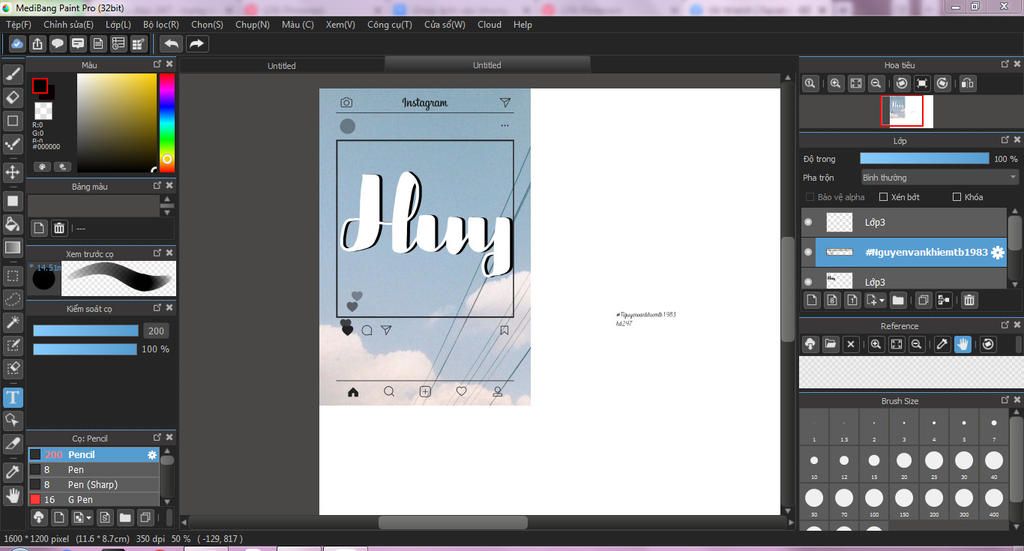Open add-brush dropdown in brush panel
Image resolution: width=1024 pixels, height=551 pixels.
(x=89, y=518)
